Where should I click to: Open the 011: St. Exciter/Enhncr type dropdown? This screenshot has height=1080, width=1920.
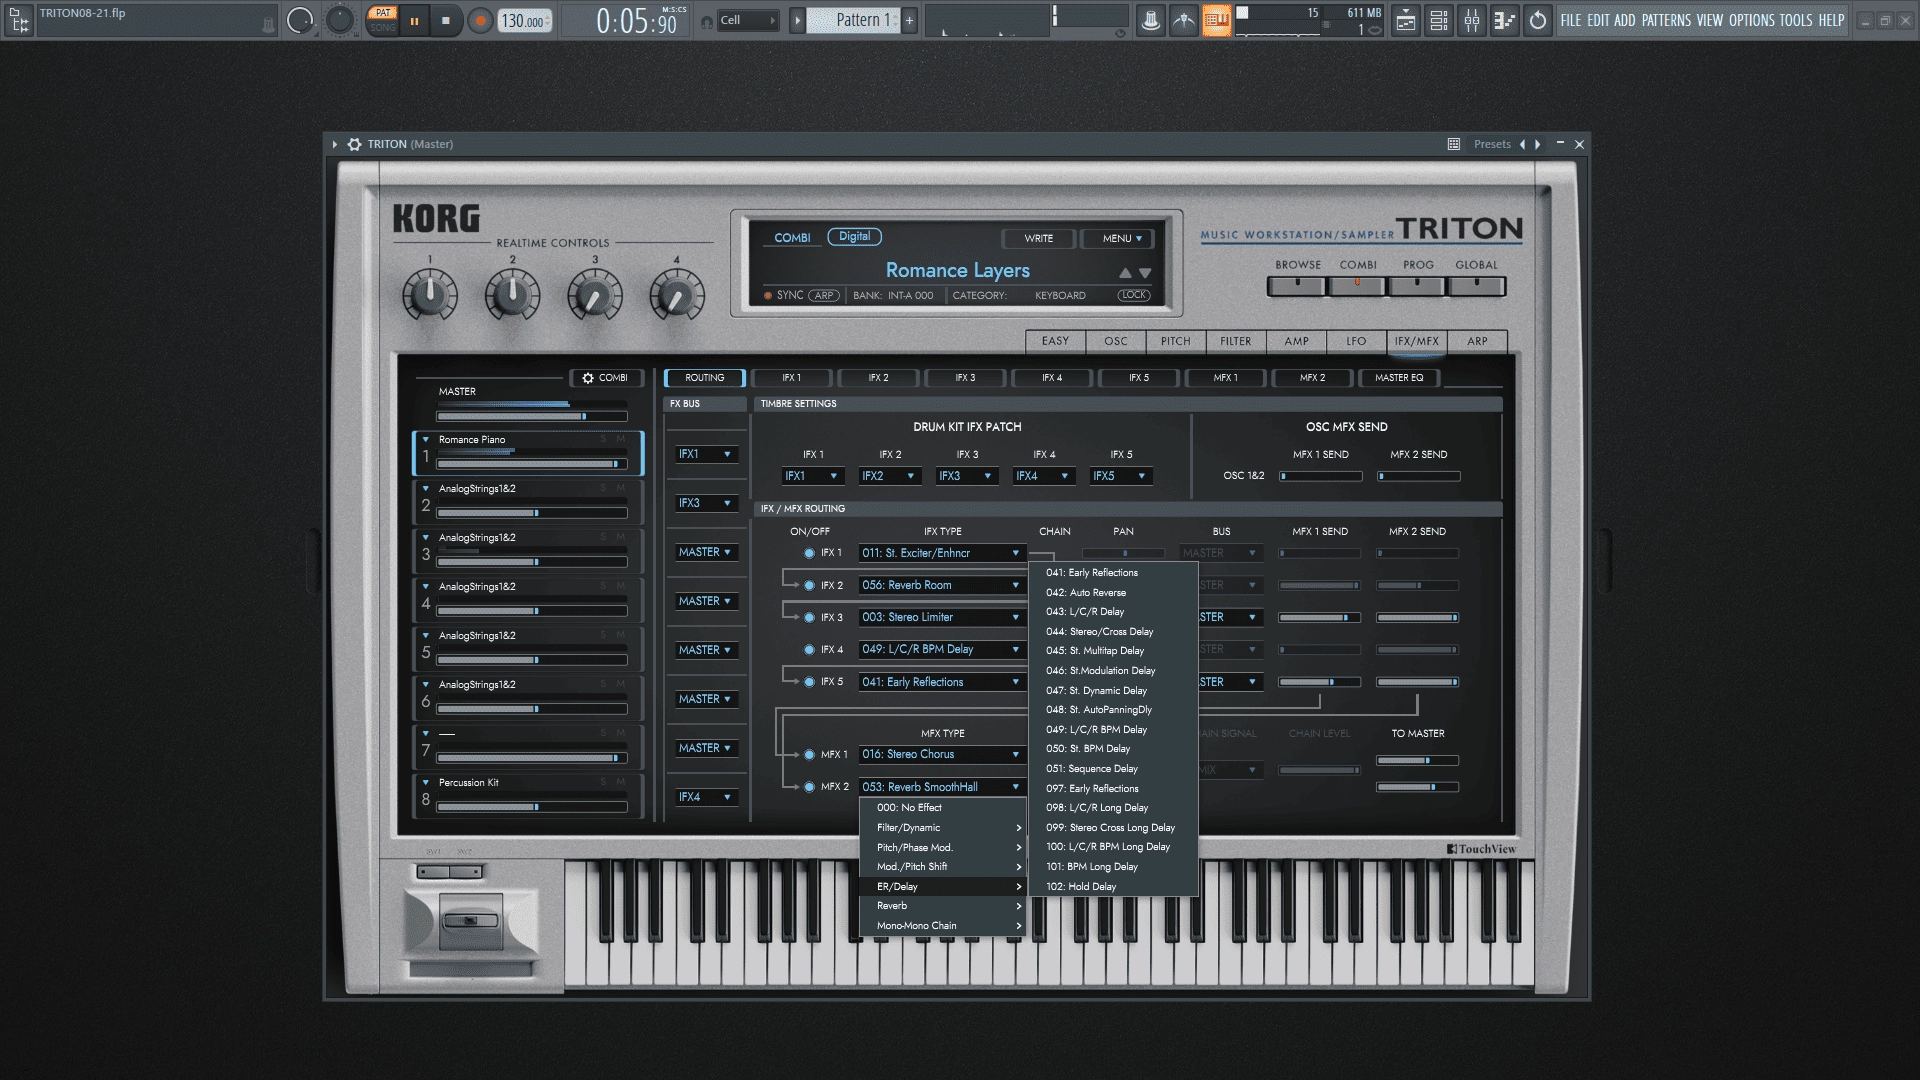click(x=941, y=553)
